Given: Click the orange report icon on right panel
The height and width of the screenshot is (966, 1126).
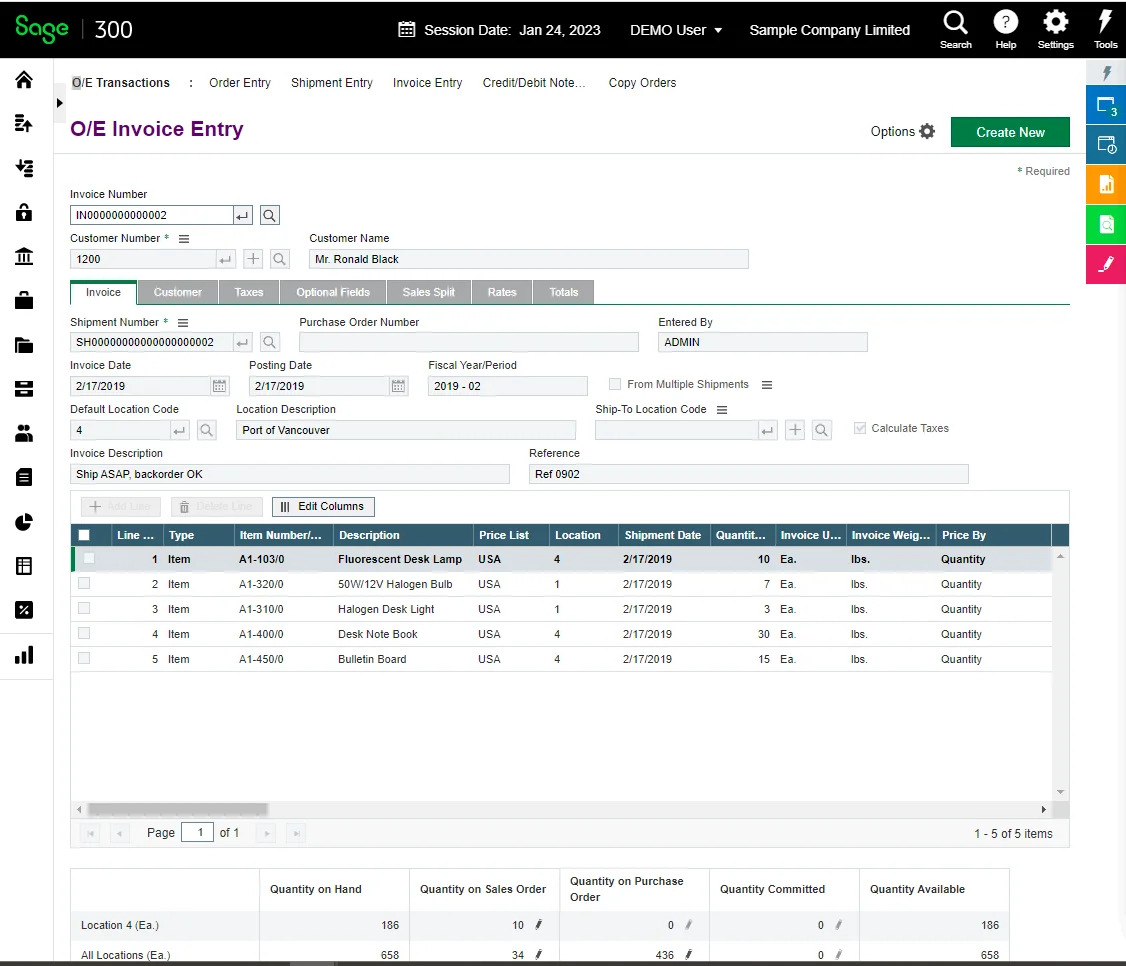Looking at the screenshot, I should 1106,184.
